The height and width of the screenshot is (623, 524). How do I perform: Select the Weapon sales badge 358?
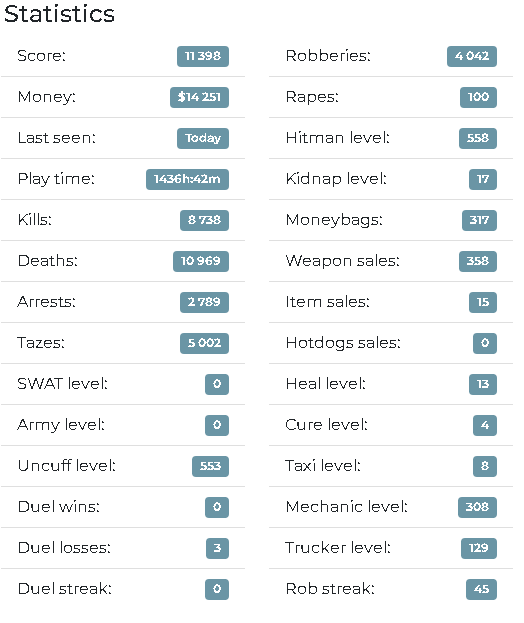point(478,261)
